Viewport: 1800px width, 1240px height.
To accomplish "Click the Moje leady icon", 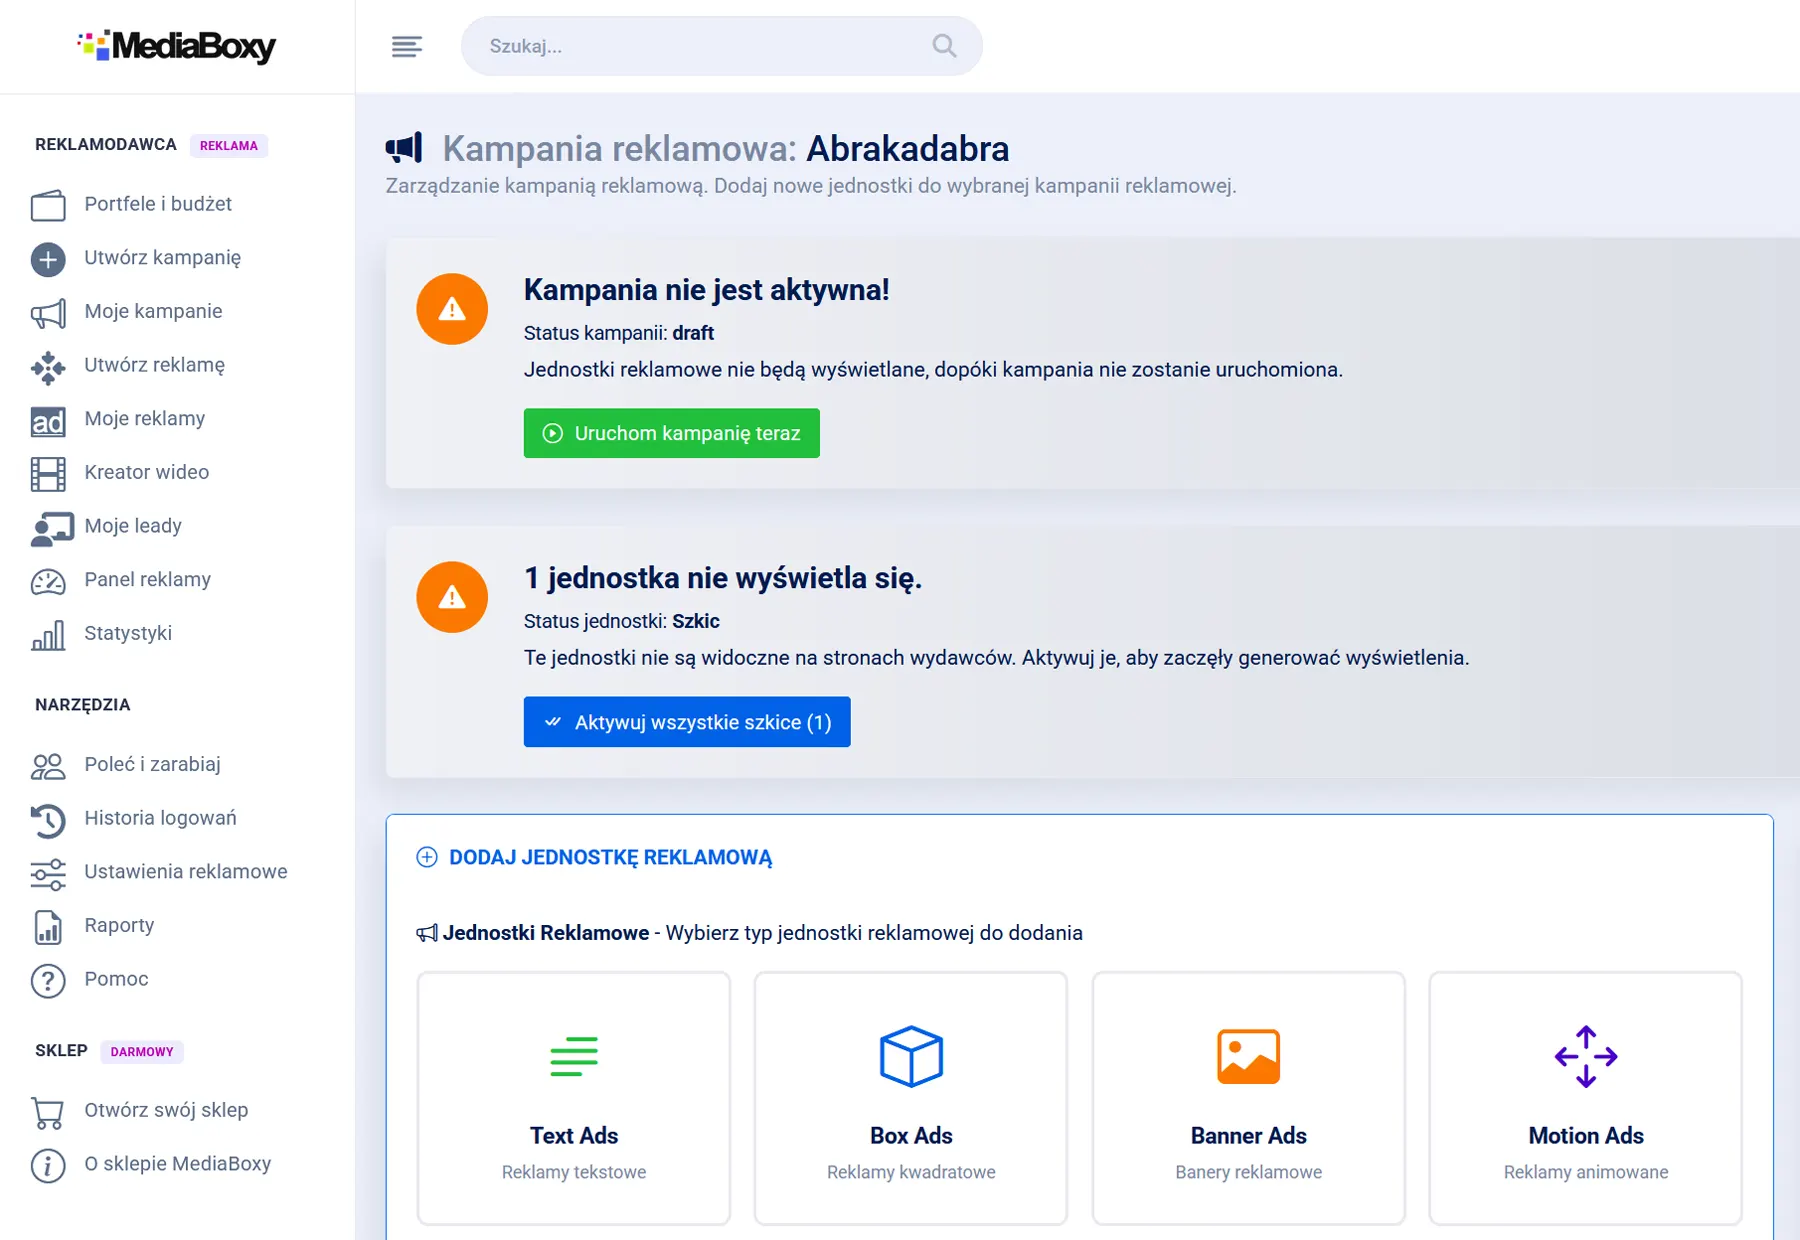I will (52, 528).
